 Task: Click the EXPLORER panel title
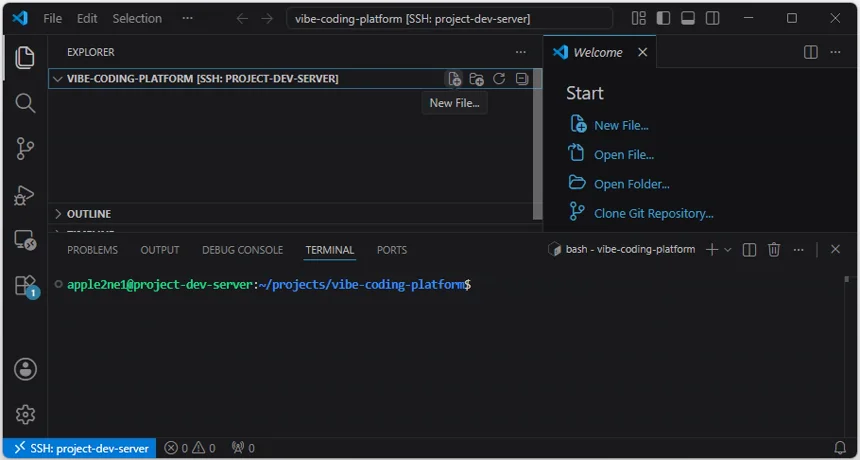pos(90,52)
